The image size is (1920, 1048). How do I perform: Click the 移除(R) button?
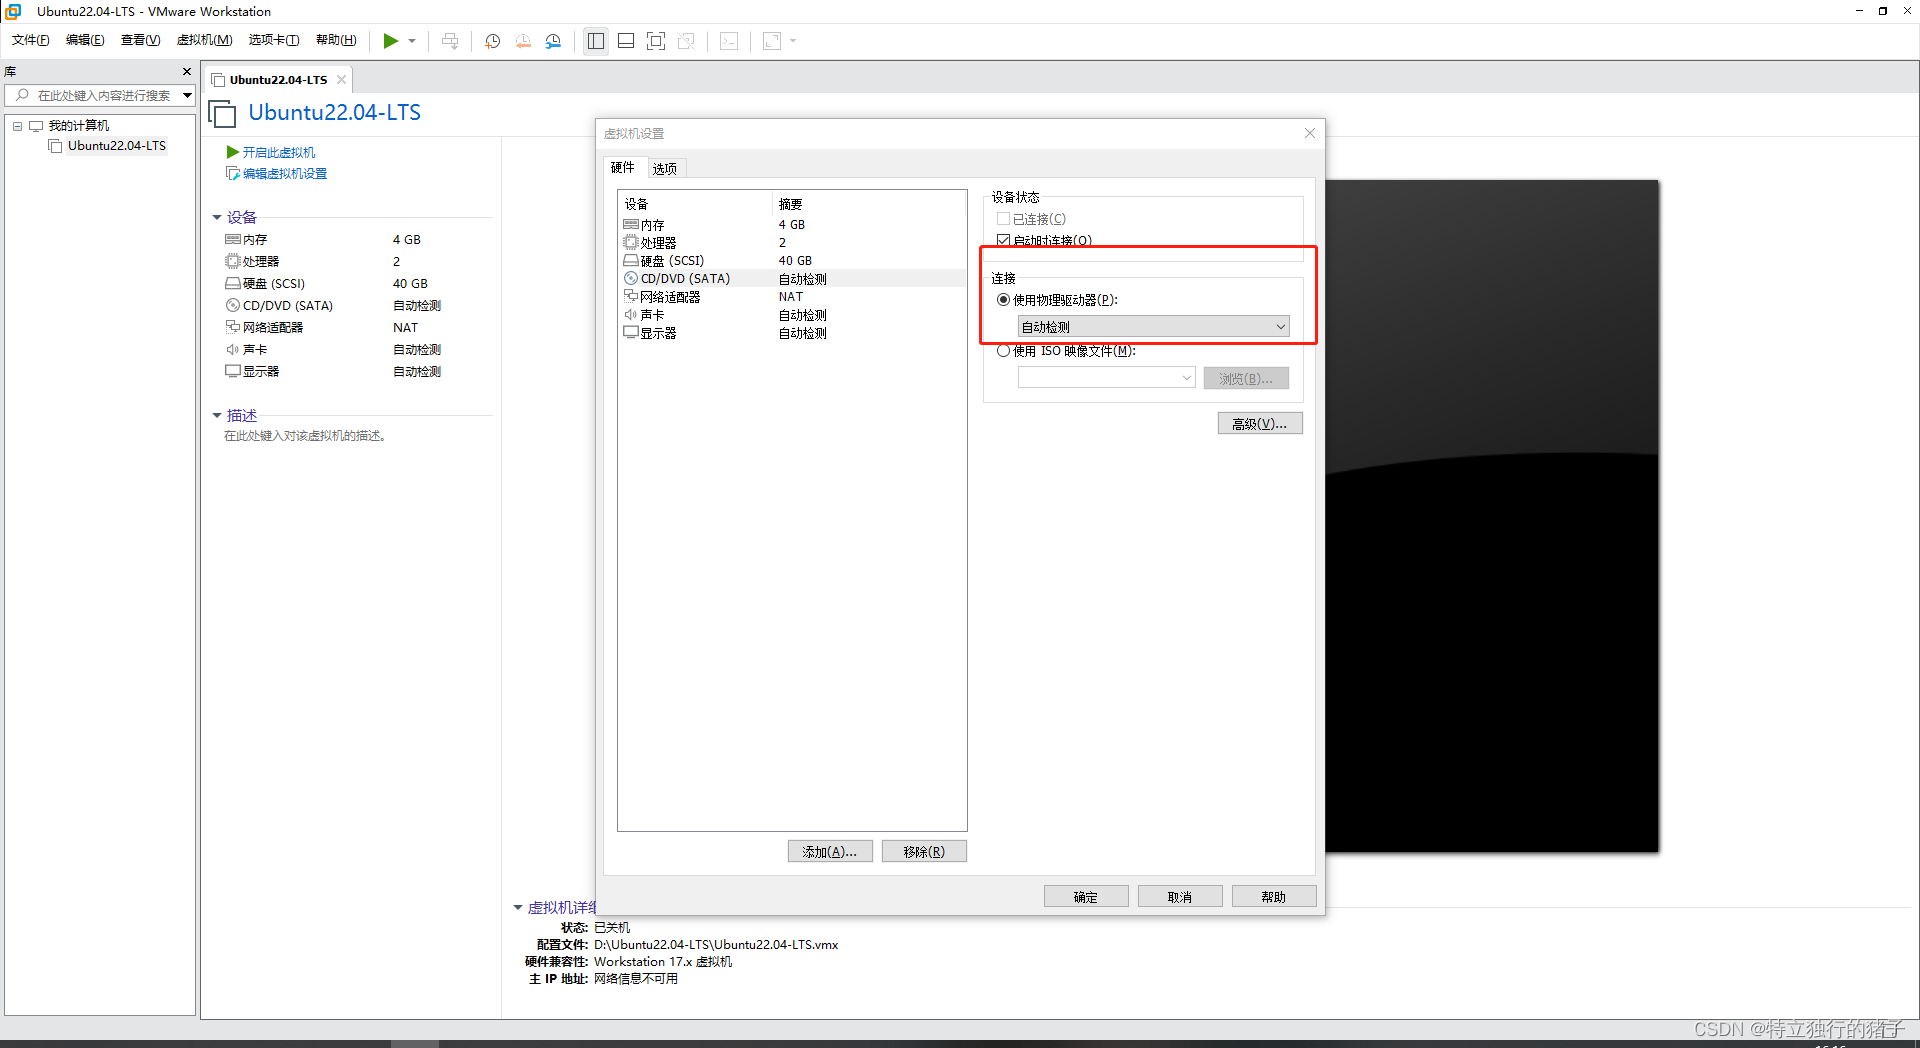pos(924,852)
